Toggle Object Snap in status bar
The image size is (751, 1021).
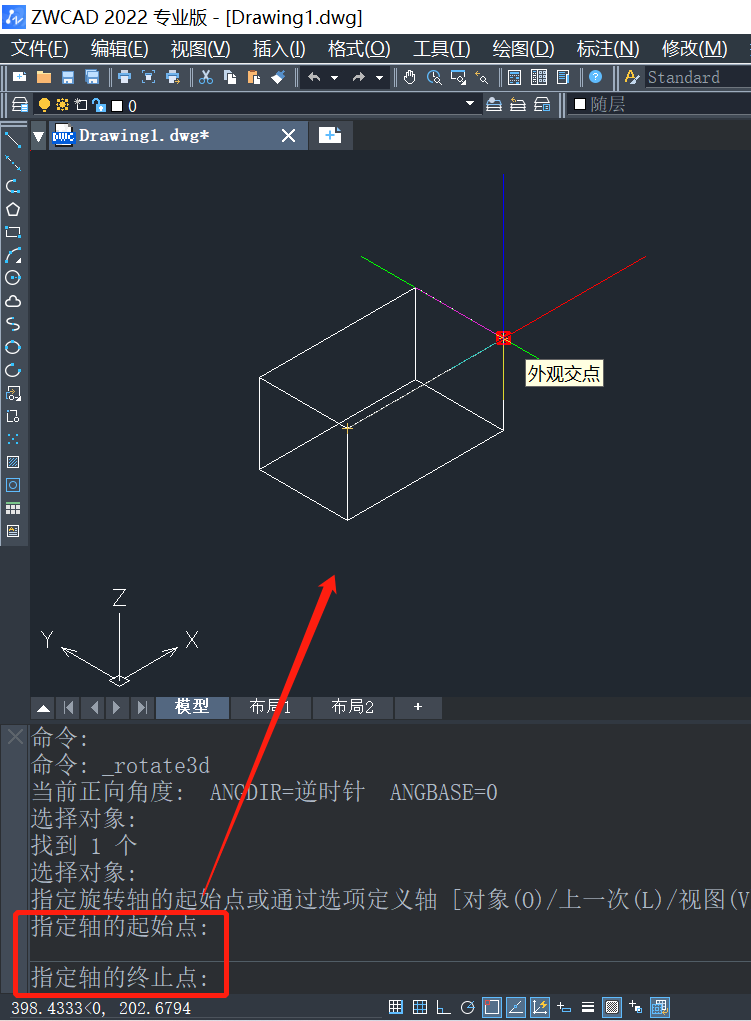coord(492,1007)
